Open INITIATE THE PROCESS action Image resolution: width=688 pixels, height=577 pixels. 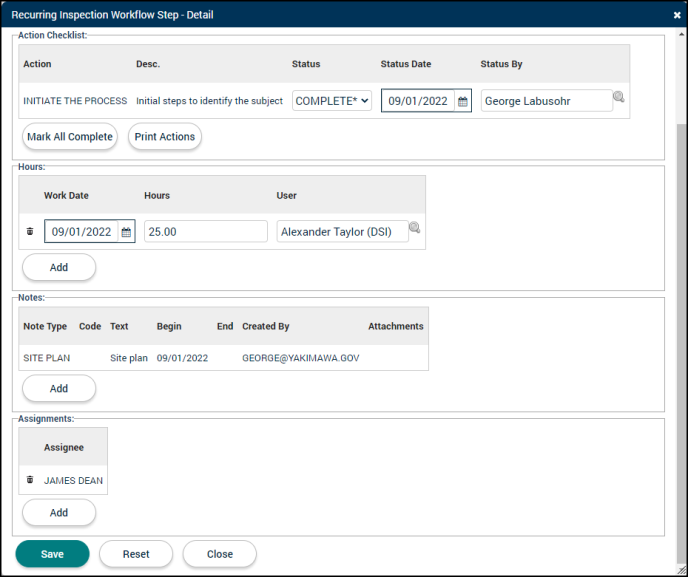coord(75,101)
